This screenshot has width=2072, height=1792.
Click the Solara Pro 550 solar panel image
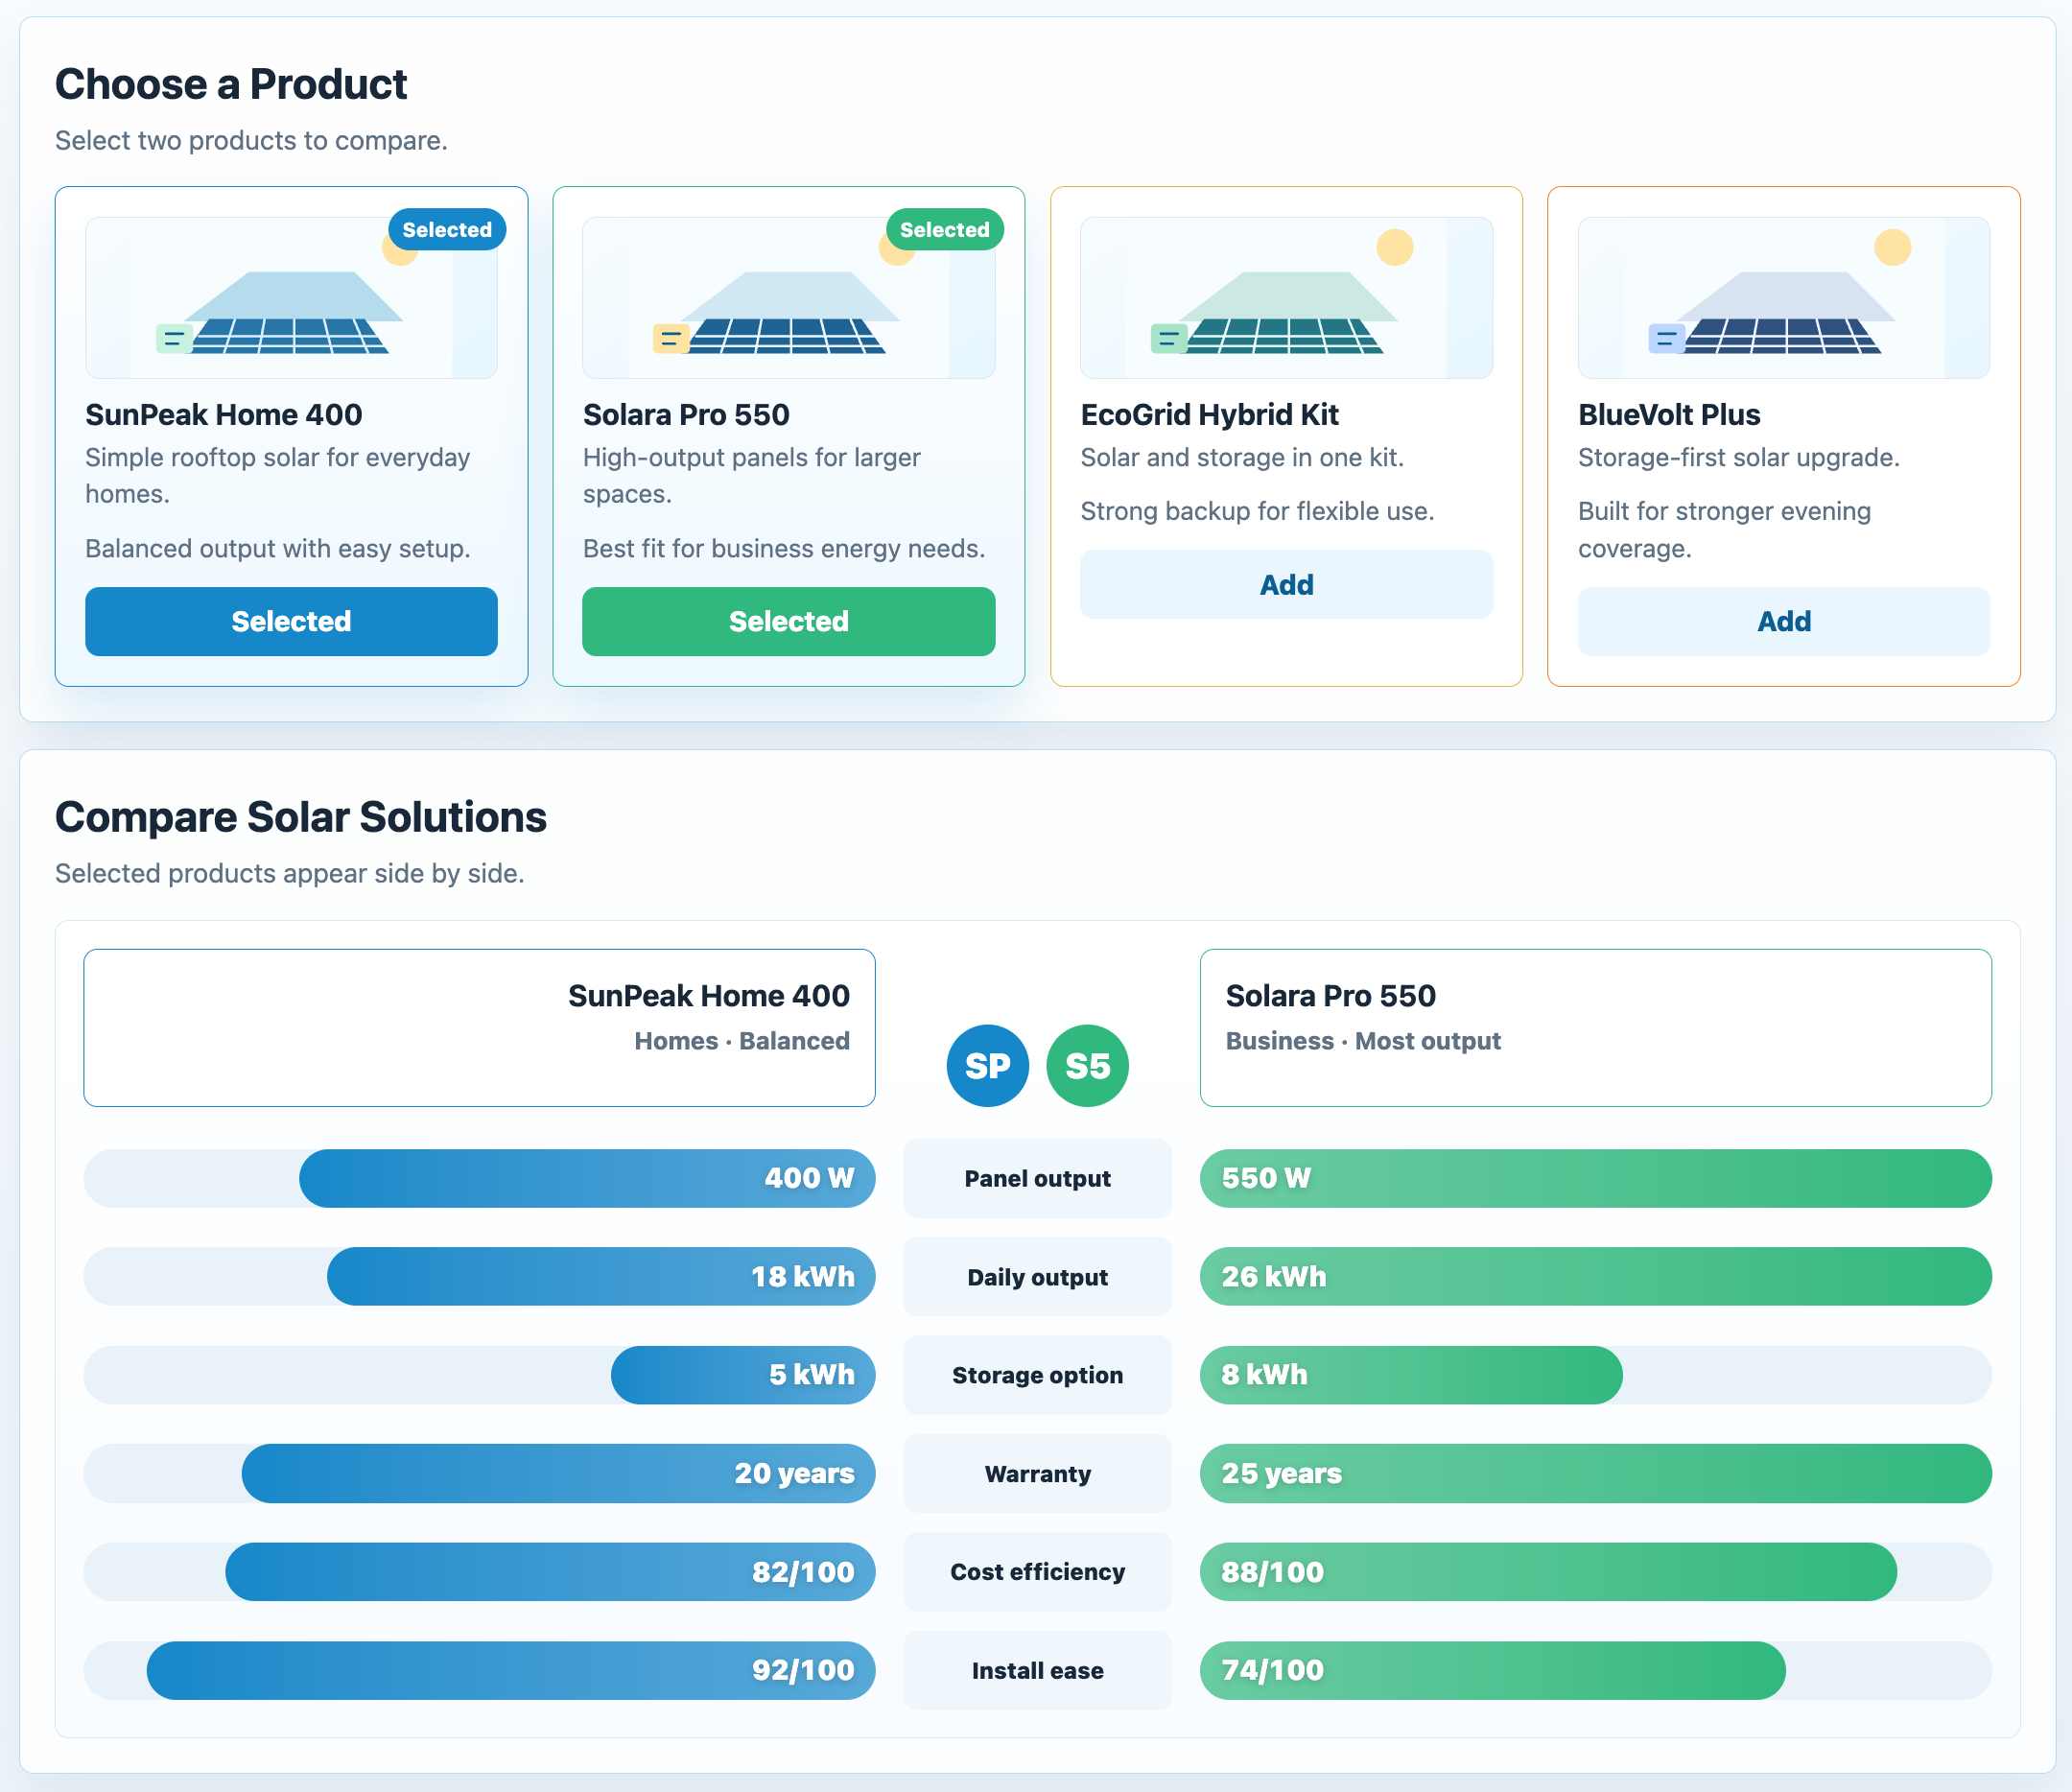click(788, 297)
